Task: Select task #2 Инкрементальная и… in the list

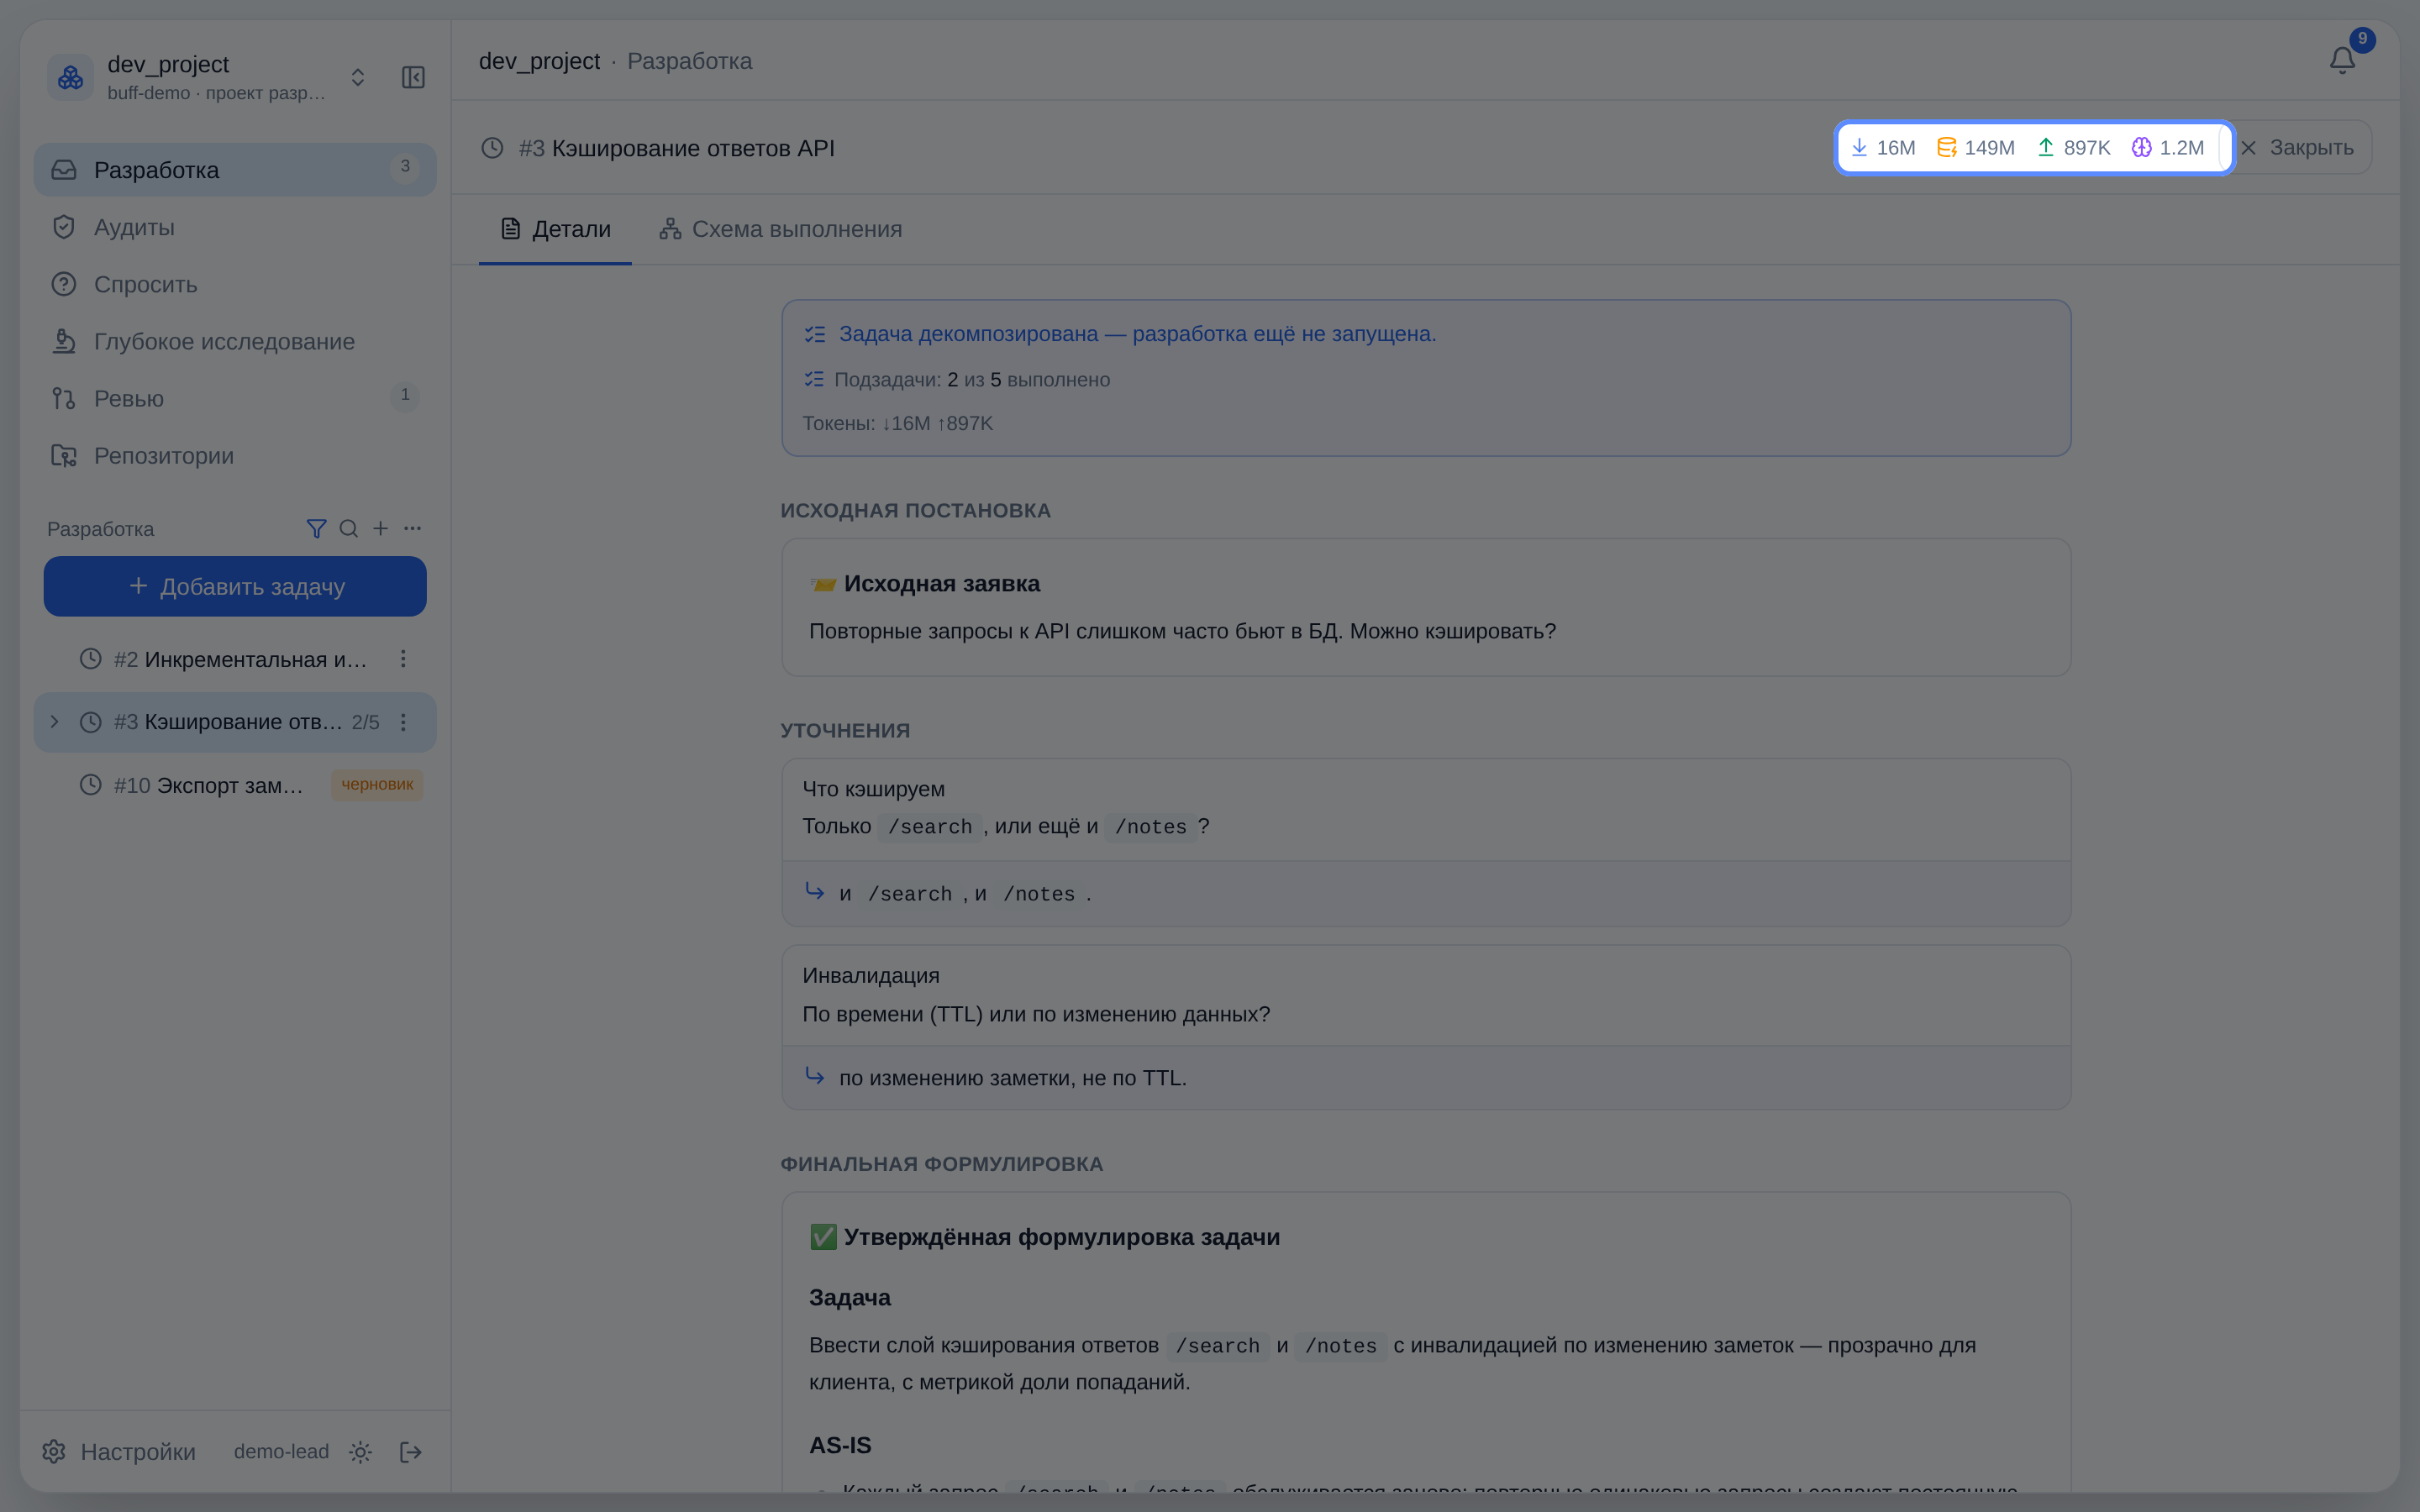Action: click(235, 659)
